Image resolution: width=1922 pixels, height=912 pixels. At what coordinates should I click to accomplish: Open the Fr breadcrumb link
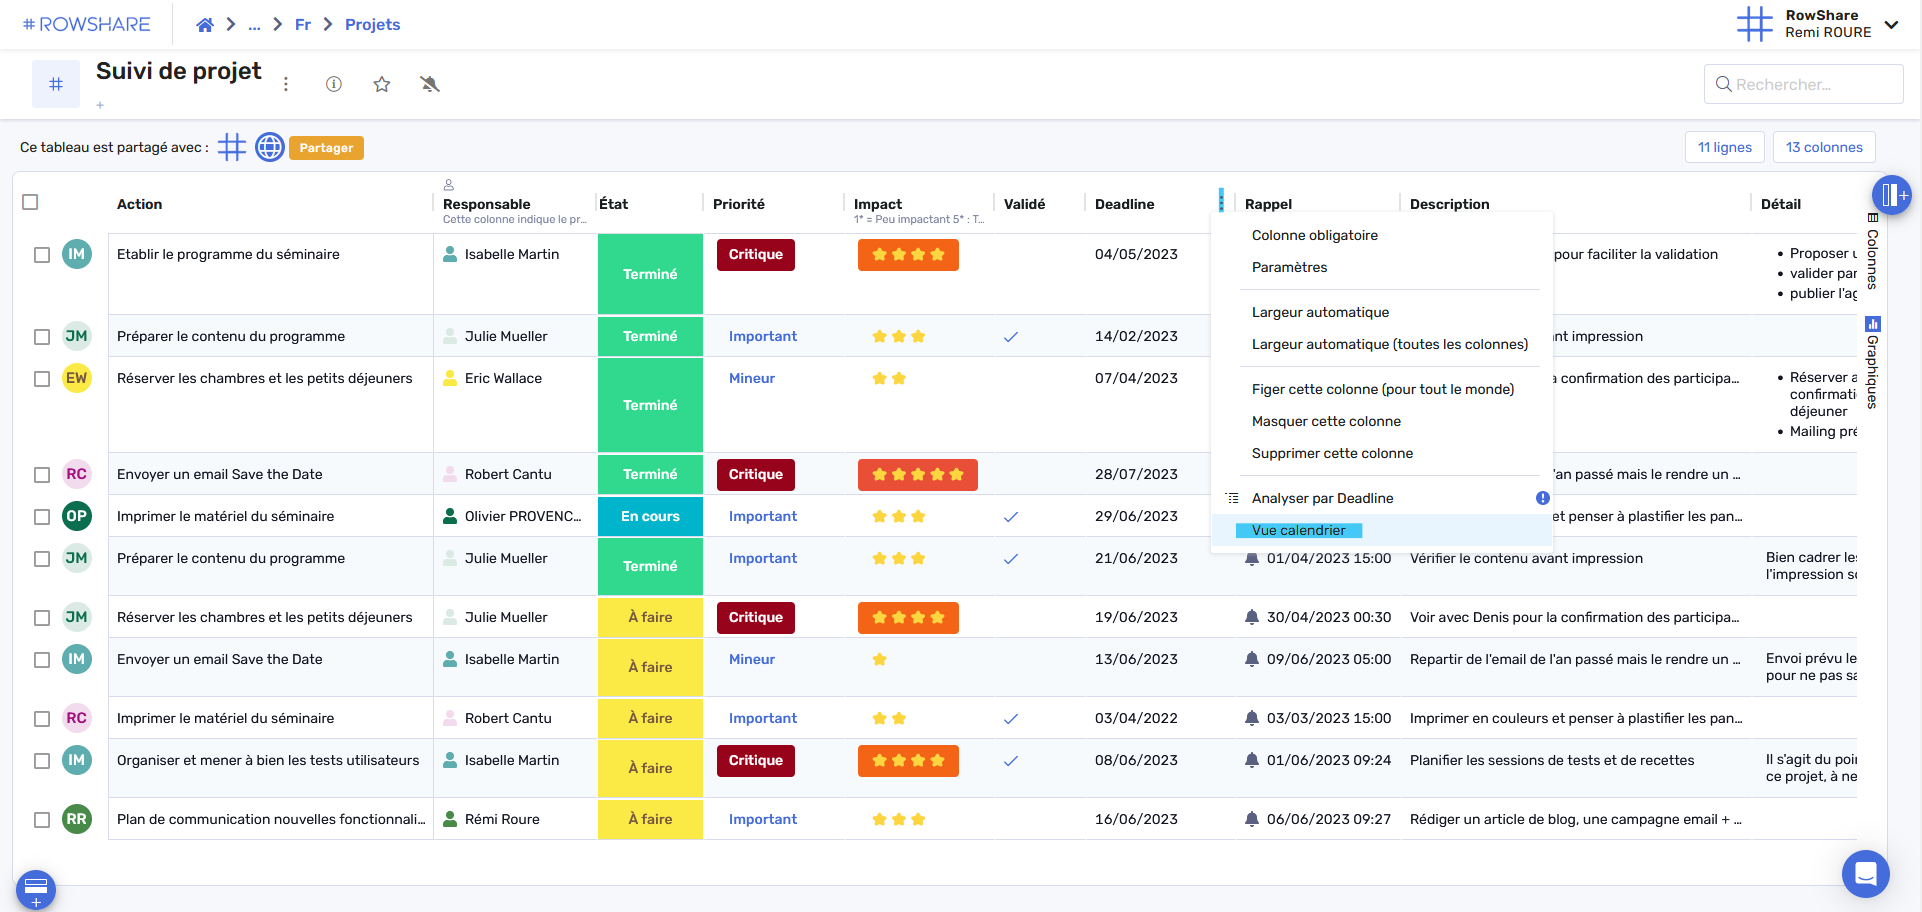(303, 25)
